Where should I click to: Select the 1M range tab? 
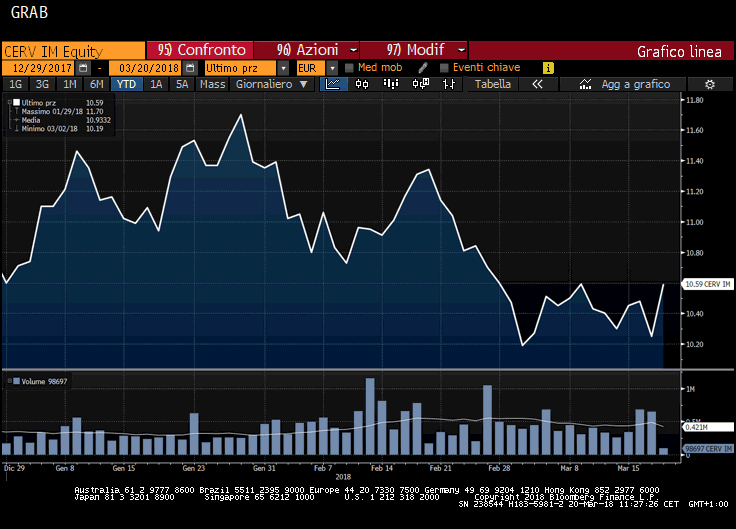[x=69, y=84]
